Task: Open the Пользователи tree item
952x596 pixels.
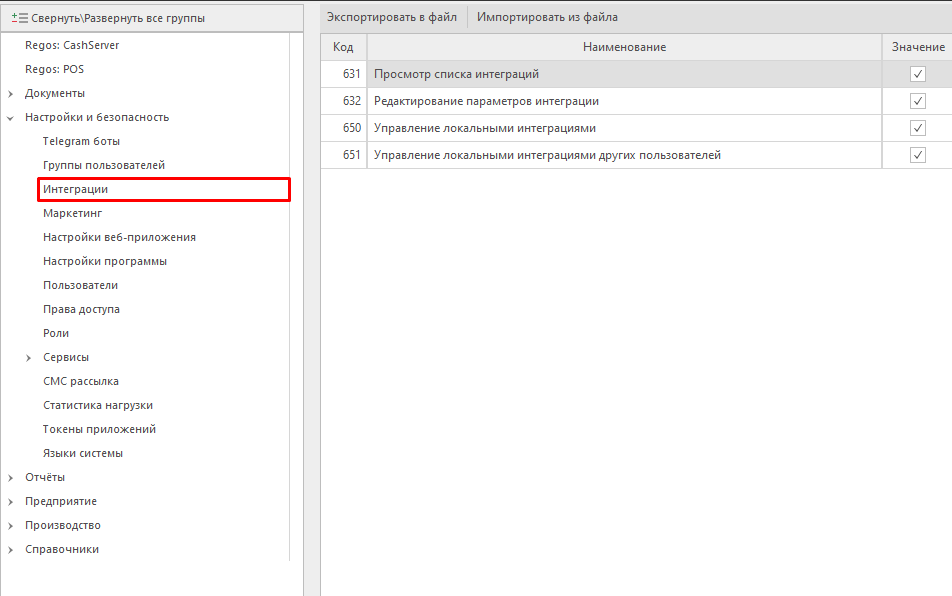Action: tap(80, 285)
